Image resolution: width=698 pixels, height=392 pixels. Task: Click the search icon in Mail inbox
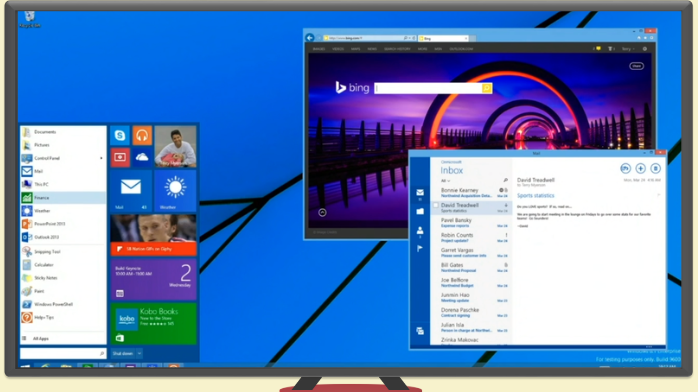[x=505, y=180]
